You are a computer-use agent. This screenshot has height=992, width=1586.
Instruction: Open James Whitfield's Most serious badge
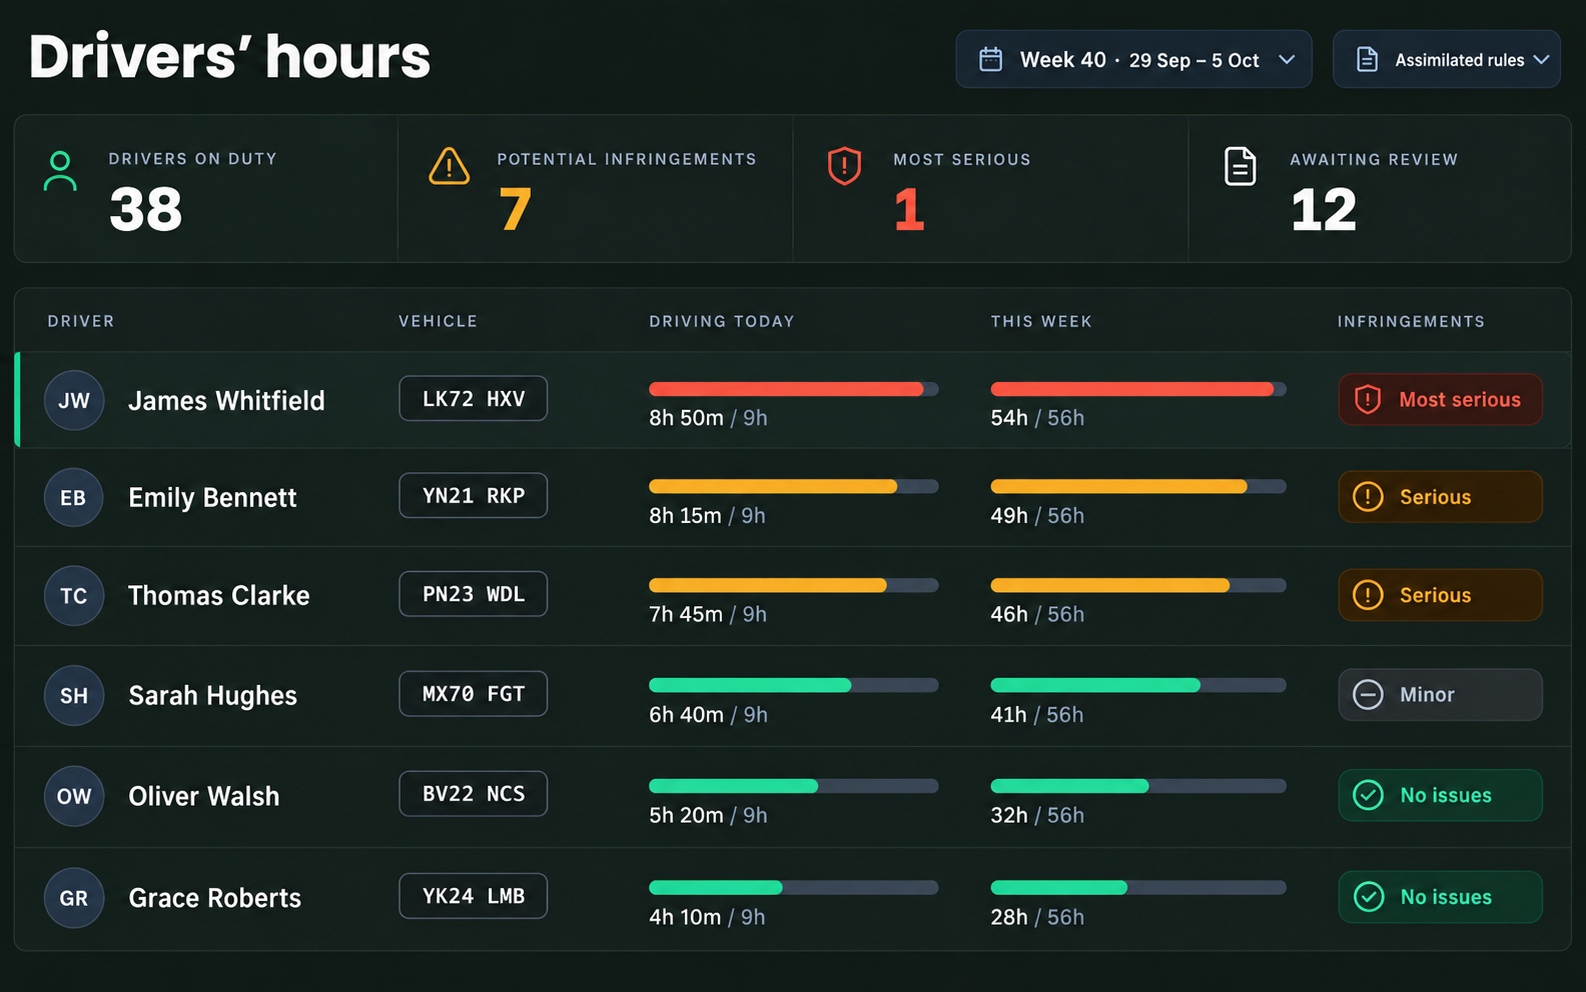[1440, 399]
